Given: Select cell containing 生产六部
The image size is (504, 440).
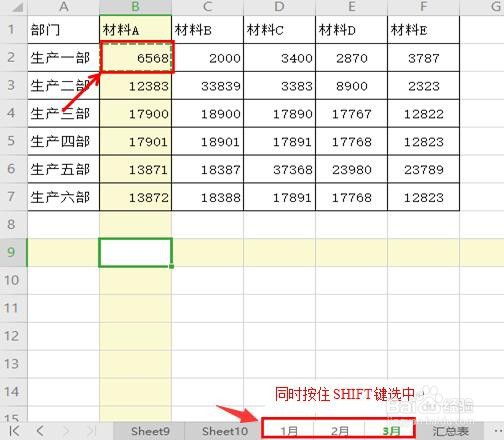Looking at the screenshot, I should [x=63, y=197].
